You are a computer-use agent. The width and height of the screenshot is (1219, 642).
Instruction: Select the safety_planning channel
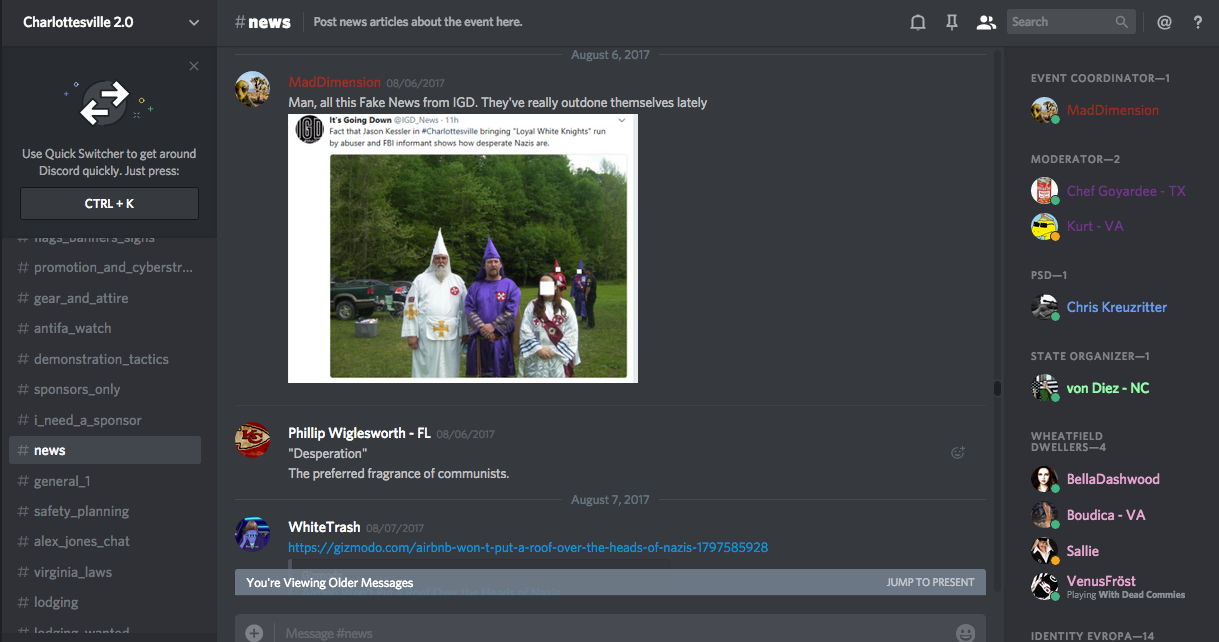coord(81,511)
